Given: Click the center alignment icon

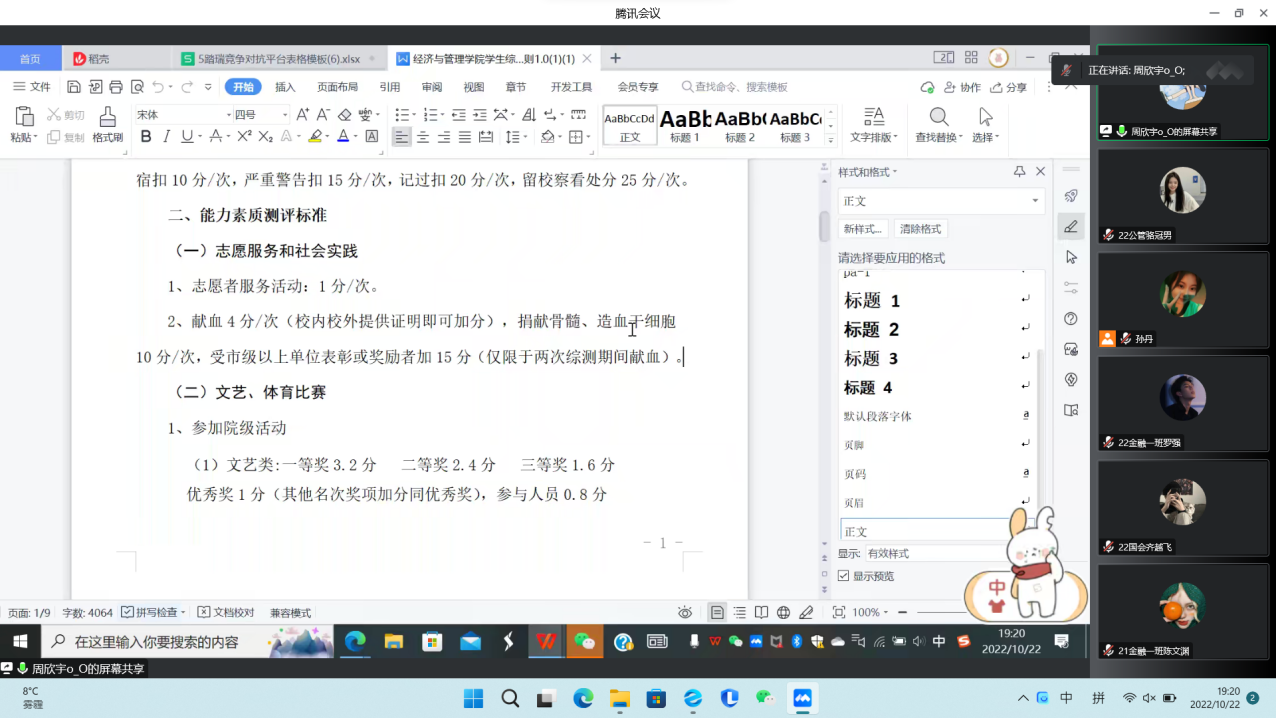Looking at the screenshot, I should coord(423,137).
